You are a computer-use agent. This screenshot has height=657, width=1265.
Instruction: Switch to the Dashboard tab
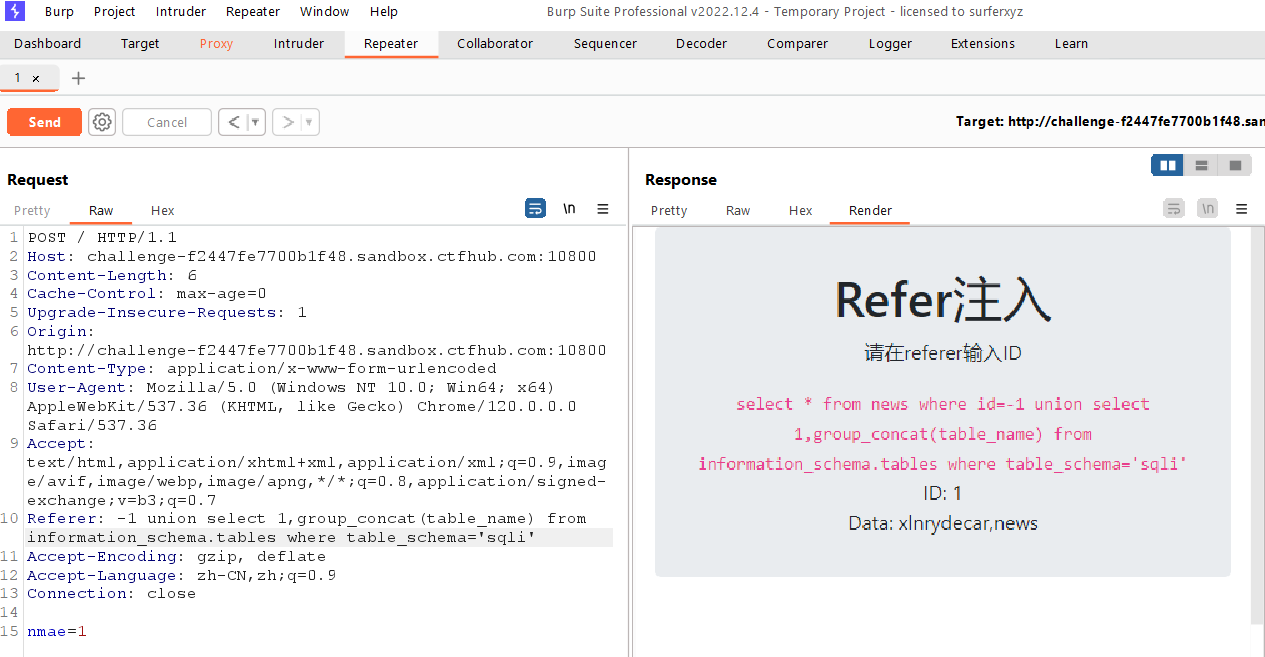(48, 43)
